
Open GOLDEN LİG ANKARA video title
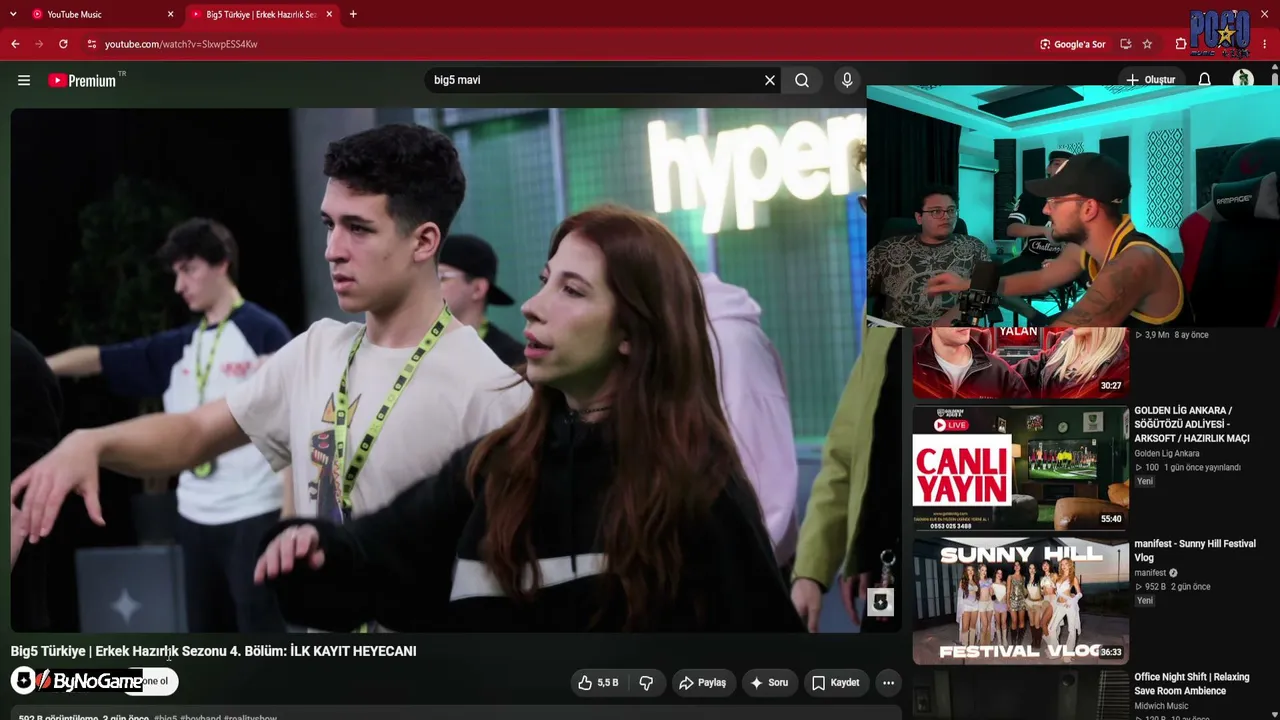[x=1193, y=424]
